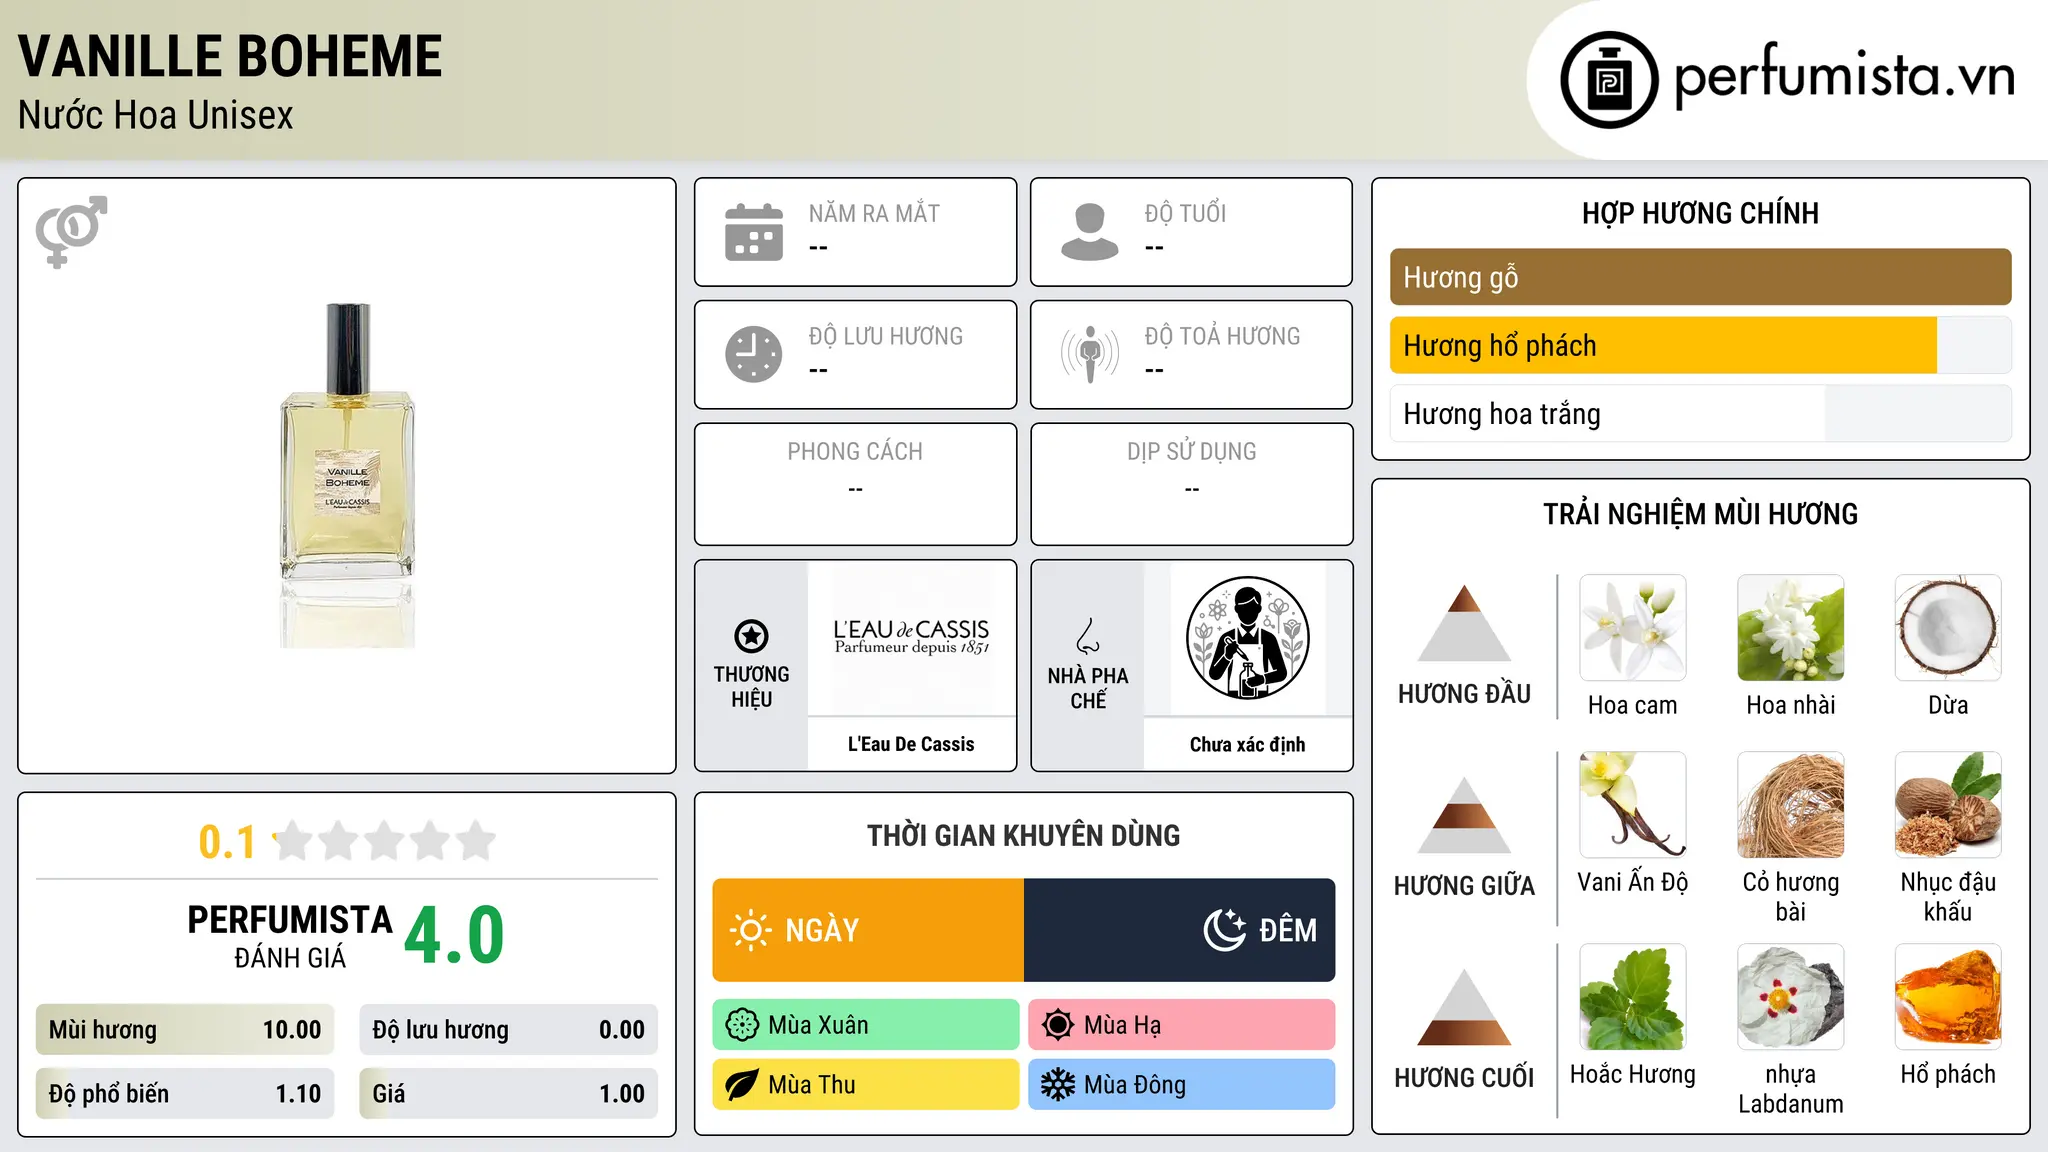Viewport: 2048px width, 1152px height.
Task: Open the Vanille Boheme bottle photo
Action: (x=347, y=475)
